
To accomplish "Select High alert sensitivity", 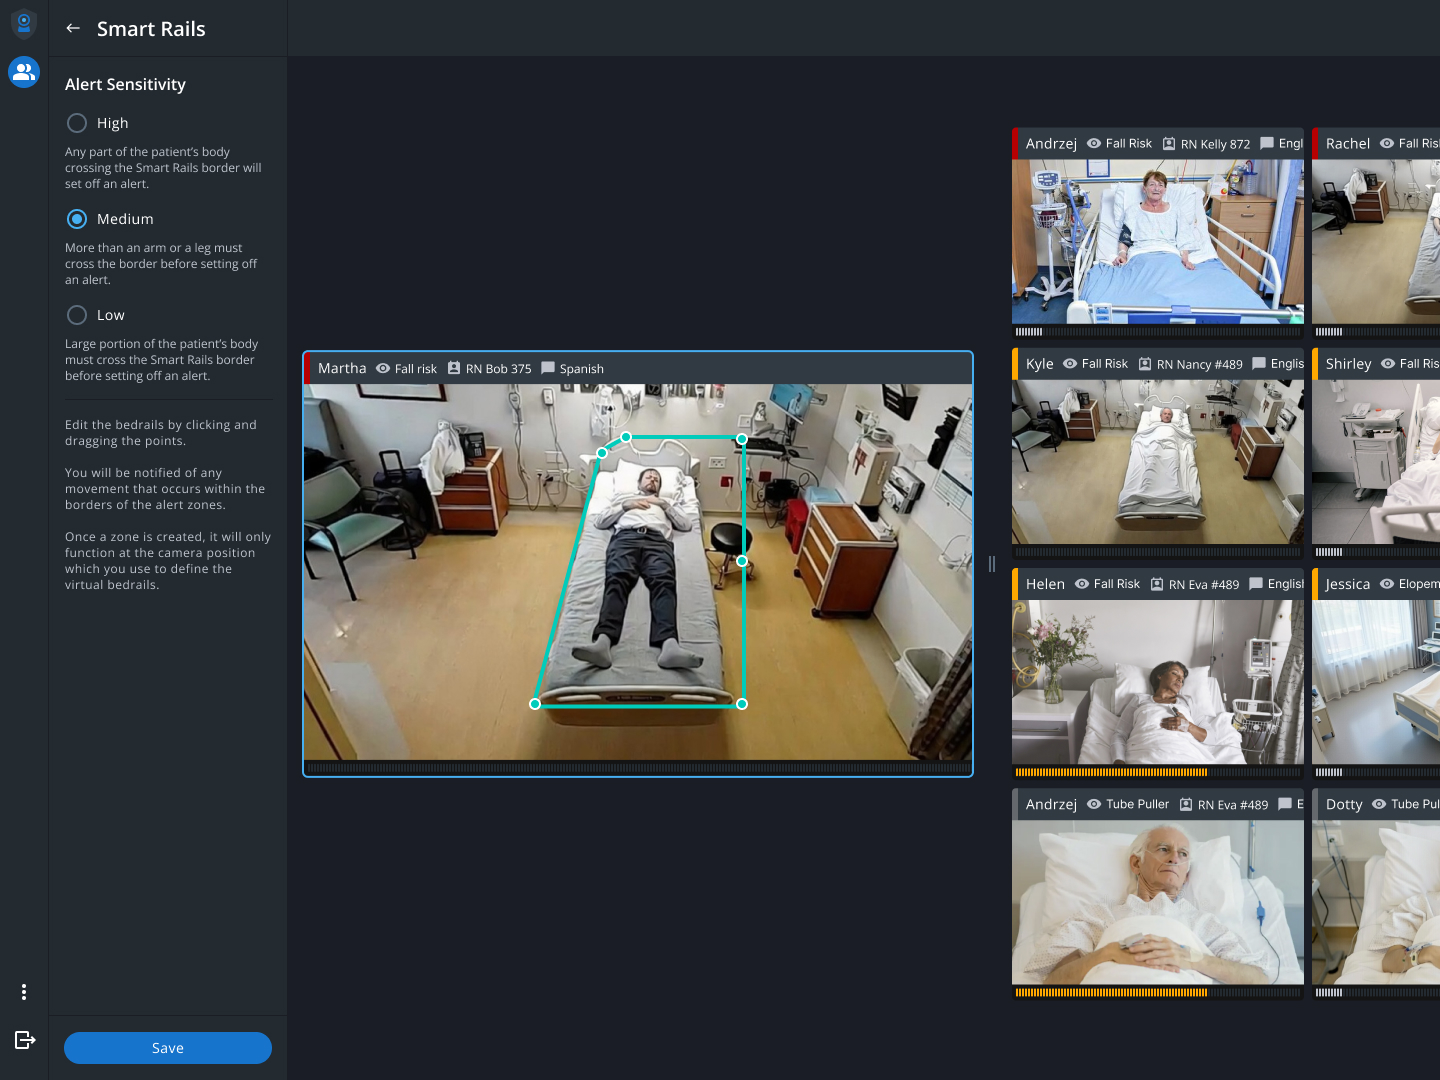I will pos(77,123).
